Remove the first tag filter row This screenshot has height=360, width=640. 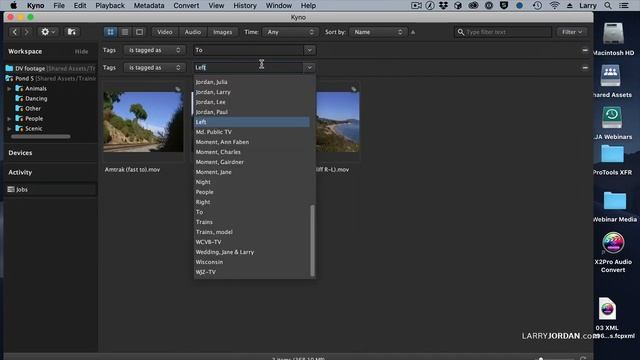click(585, 50)
